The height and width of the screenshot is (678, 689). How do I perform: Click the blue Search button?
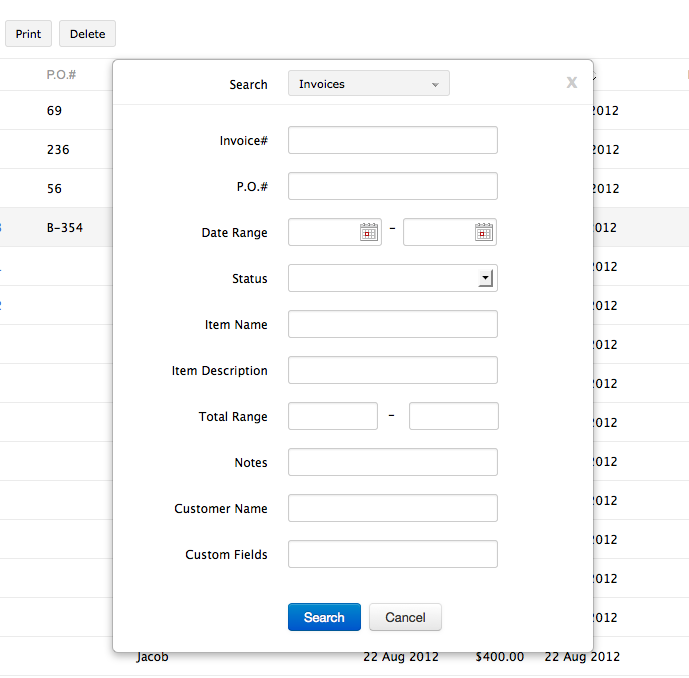324,617
